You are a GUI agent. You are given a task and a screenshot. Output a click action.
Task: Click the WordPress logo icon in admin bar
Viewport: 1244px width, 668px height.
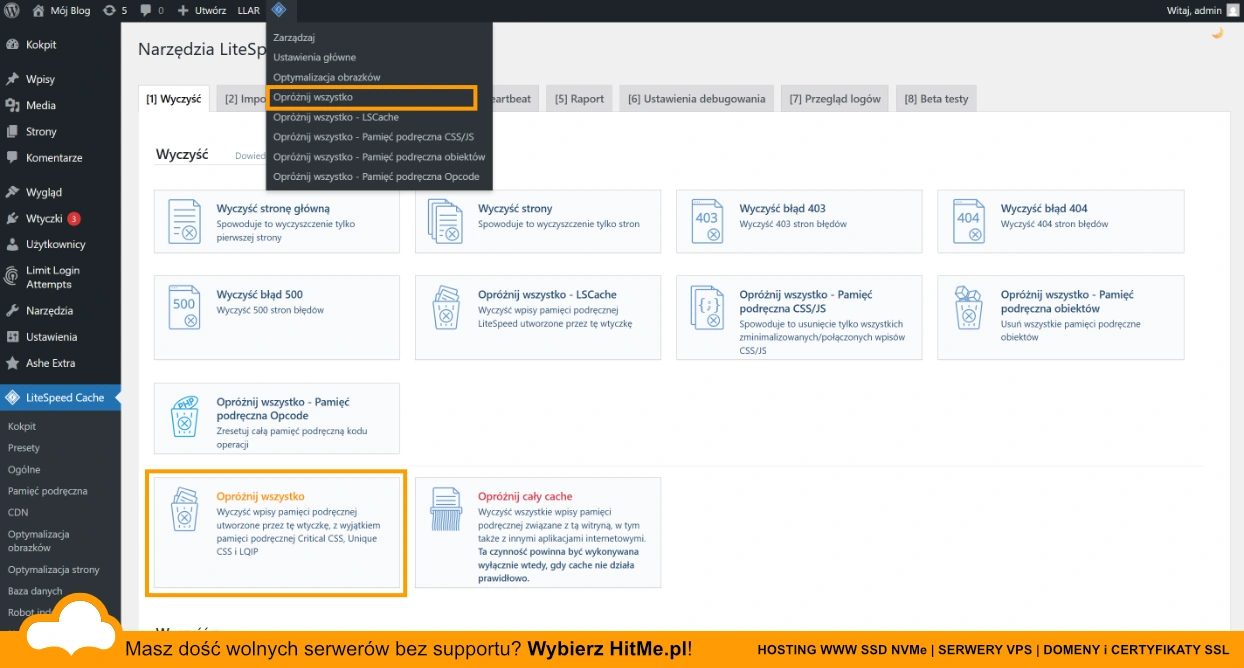pyautogui.click(x=13, y=10)
